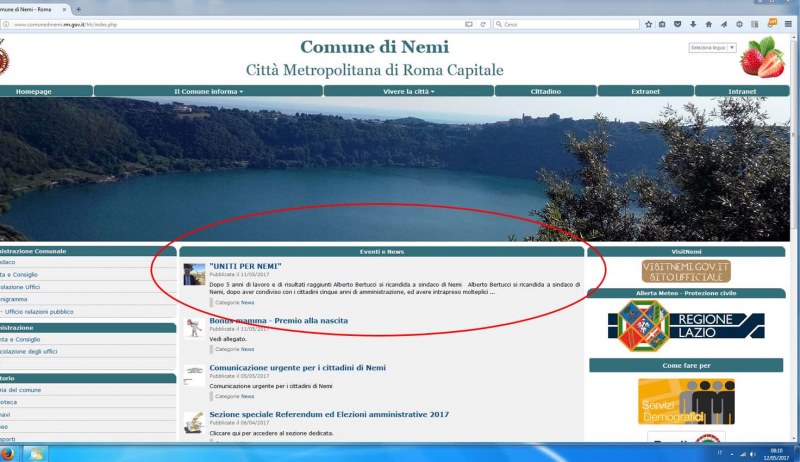Open the Seleziona lingua dropdown
Screen dimensions: 800x462
click(x=712, y=47)
